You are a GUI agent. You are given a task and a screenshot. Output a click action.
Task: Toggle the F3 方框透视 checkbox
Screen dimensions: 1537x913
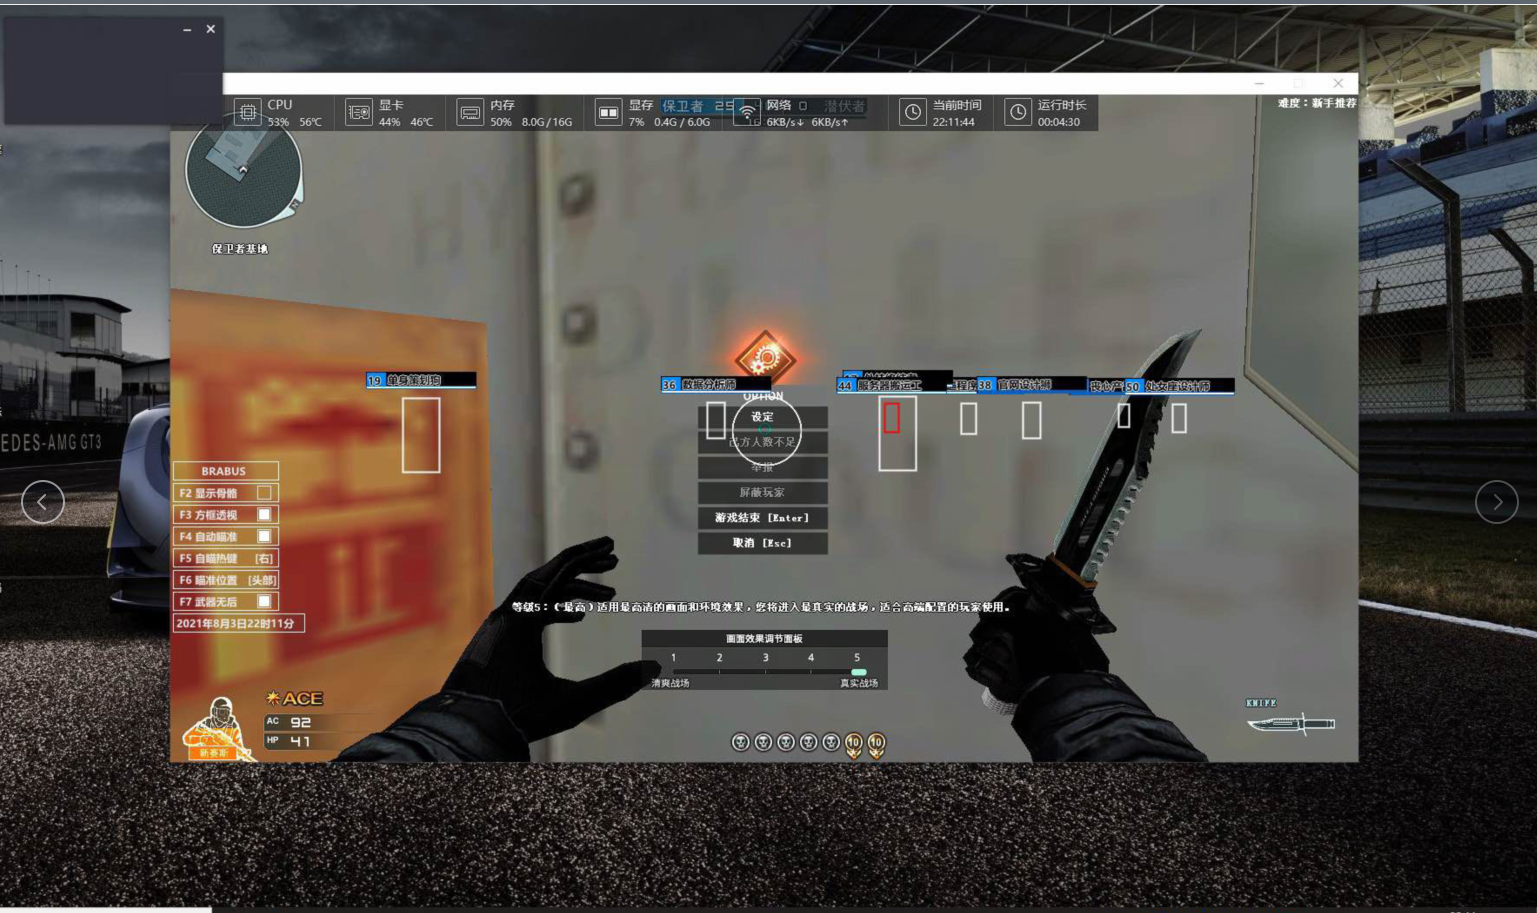264,515
